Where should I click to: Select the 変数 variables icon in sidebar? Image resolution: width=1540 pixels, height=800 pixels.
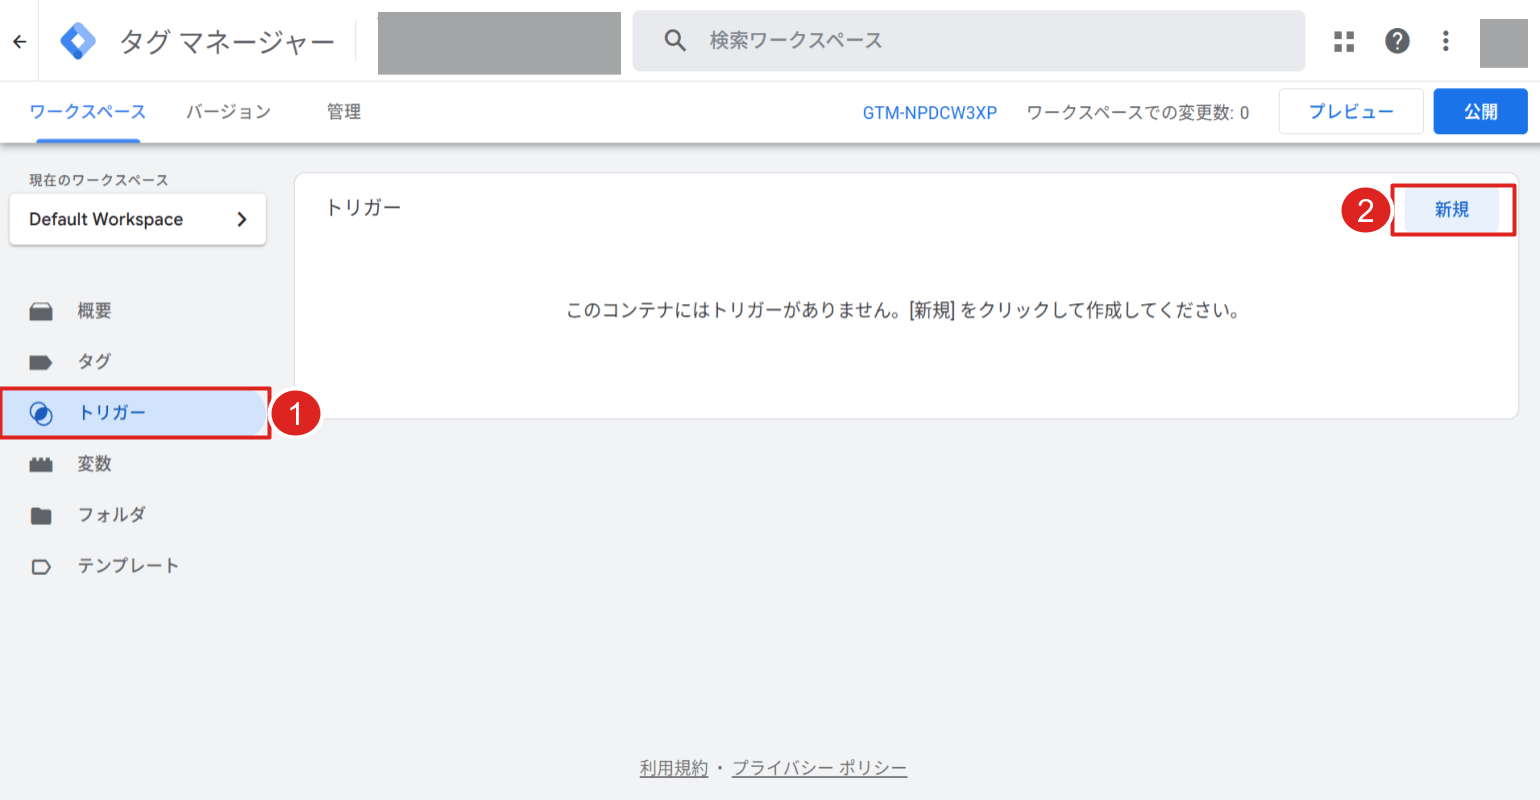[41, 463]
